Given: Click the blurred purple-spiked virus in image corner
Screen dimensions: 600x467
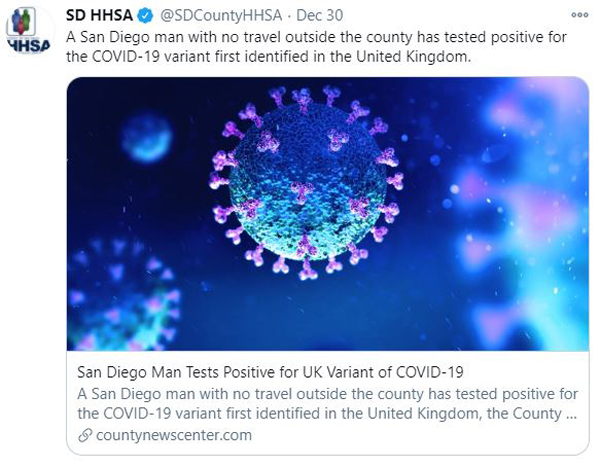Looking at the screenshot, I should (122, 295).
